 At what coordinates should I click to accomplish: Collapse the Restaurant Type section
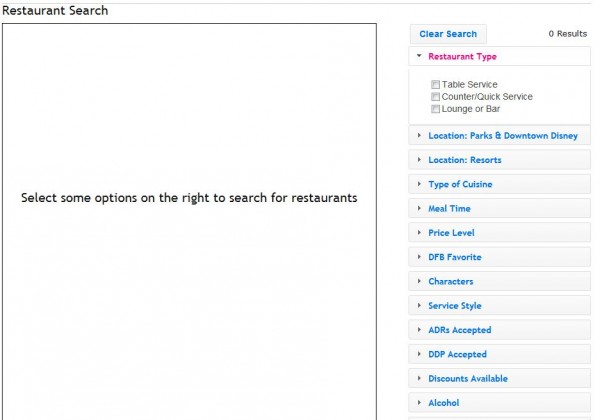(x=462, y=57)
